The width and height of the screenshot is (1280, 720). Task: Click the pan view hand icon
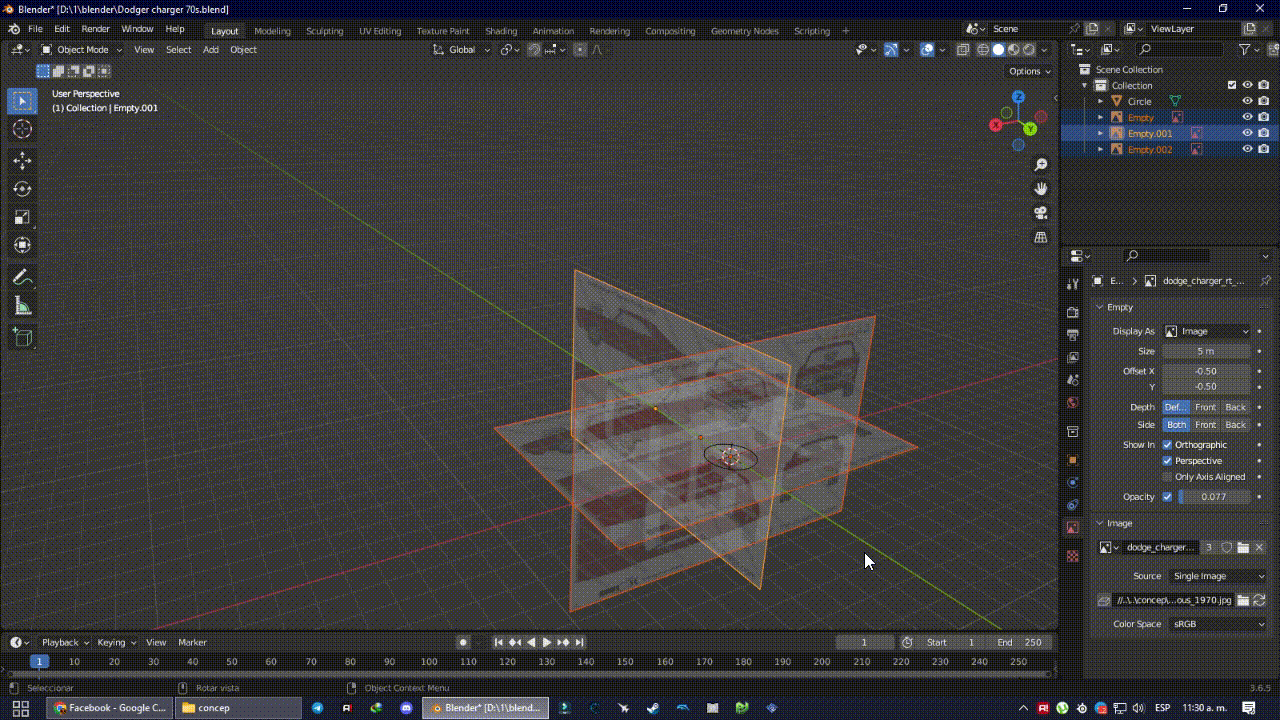point(1041,188)
